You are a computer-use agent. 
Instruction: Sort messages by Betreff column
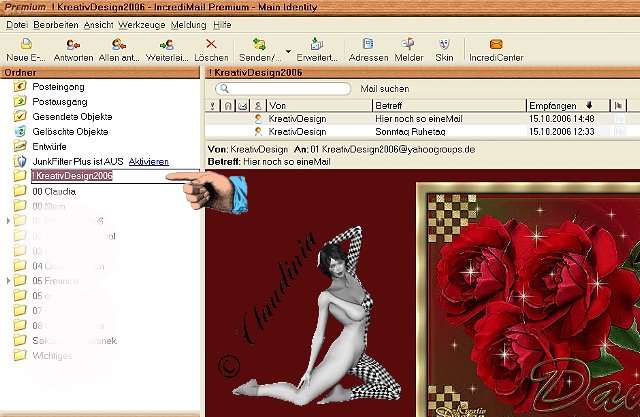pyautogui.click(x=449, y=106)
